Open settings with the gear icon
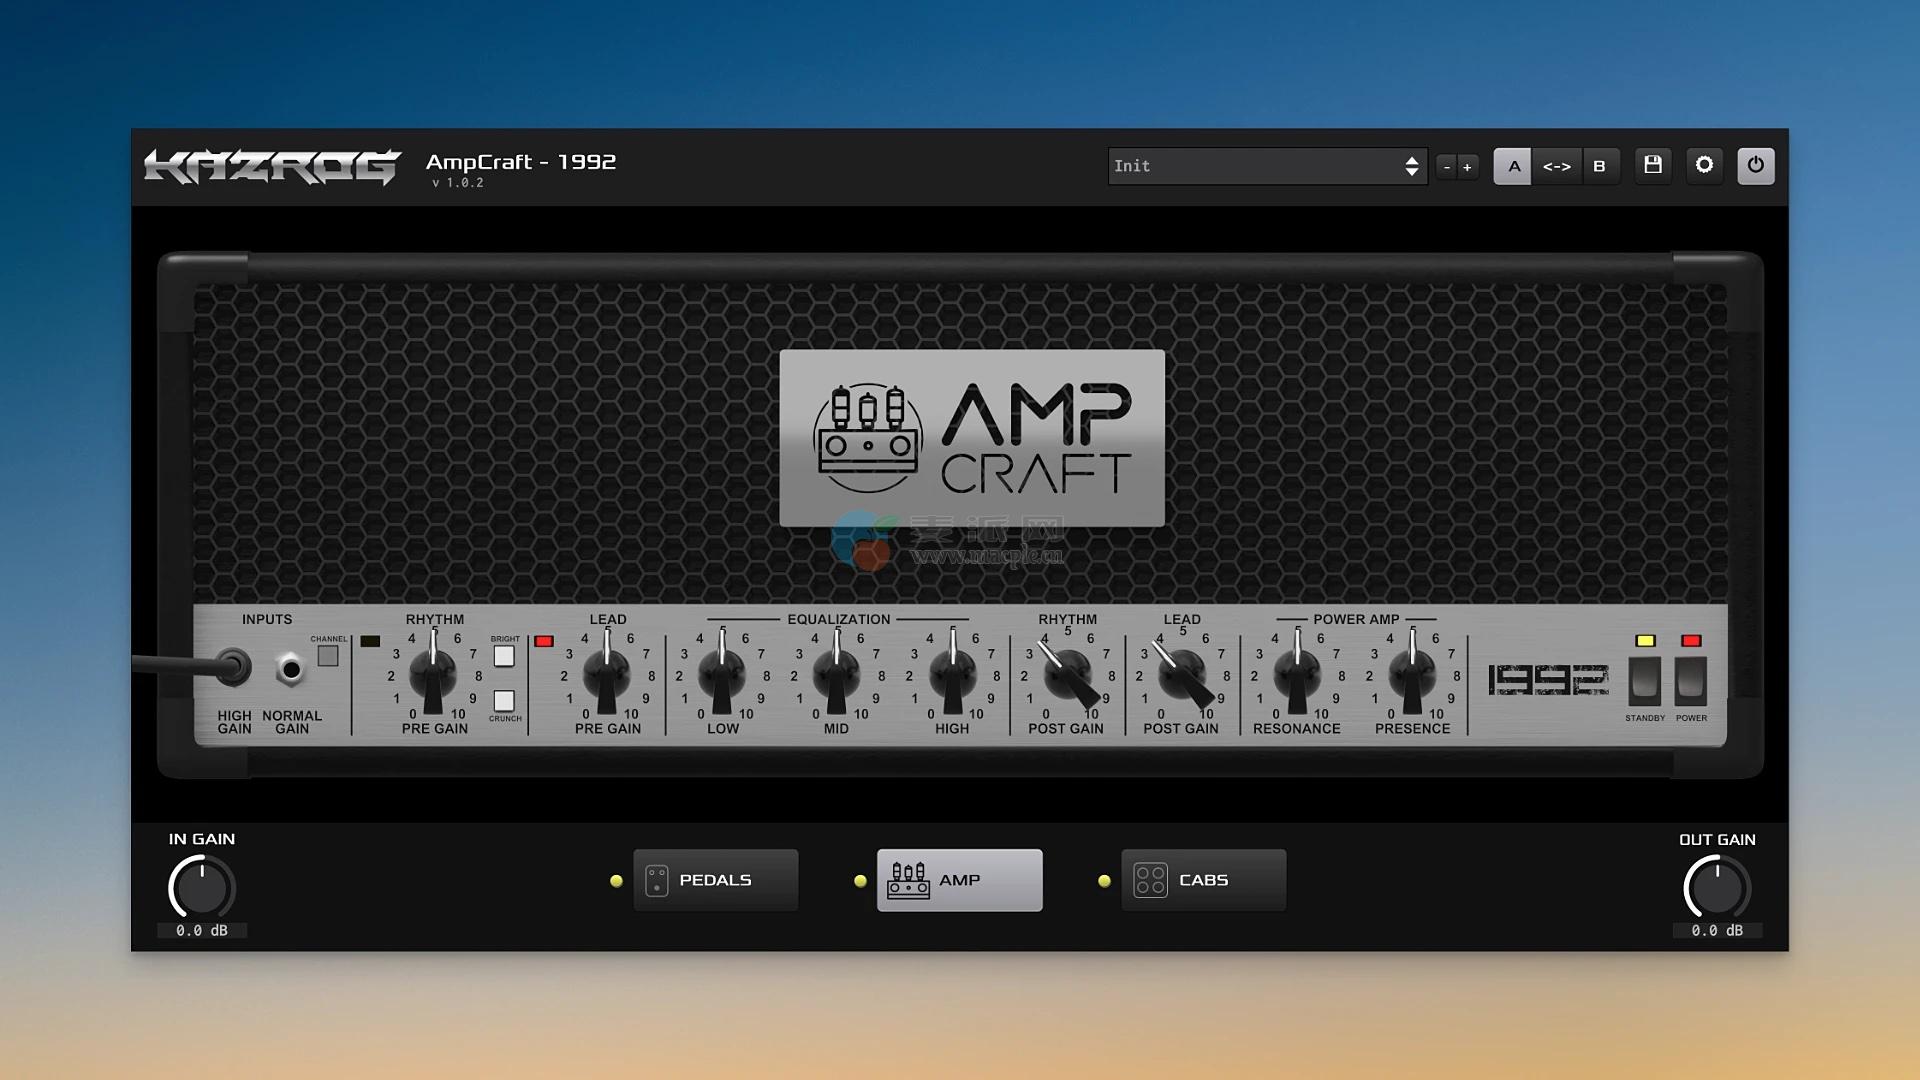 (1704, 165)
